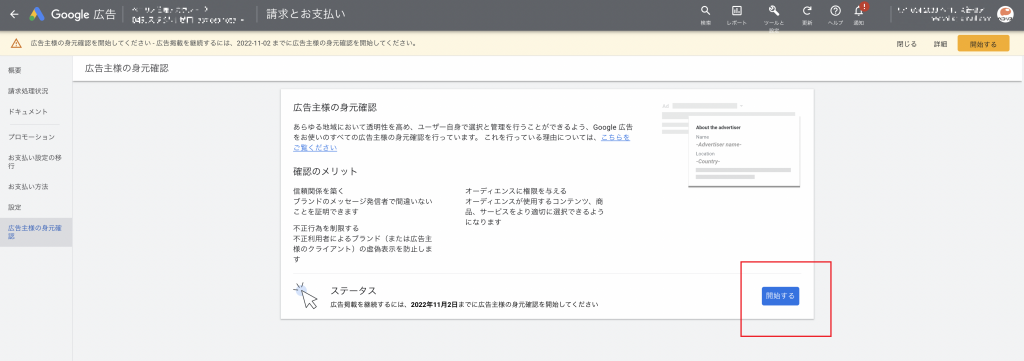Click the 確認のメリット heading
This screenshot has height=361, width=1024.
325,171
